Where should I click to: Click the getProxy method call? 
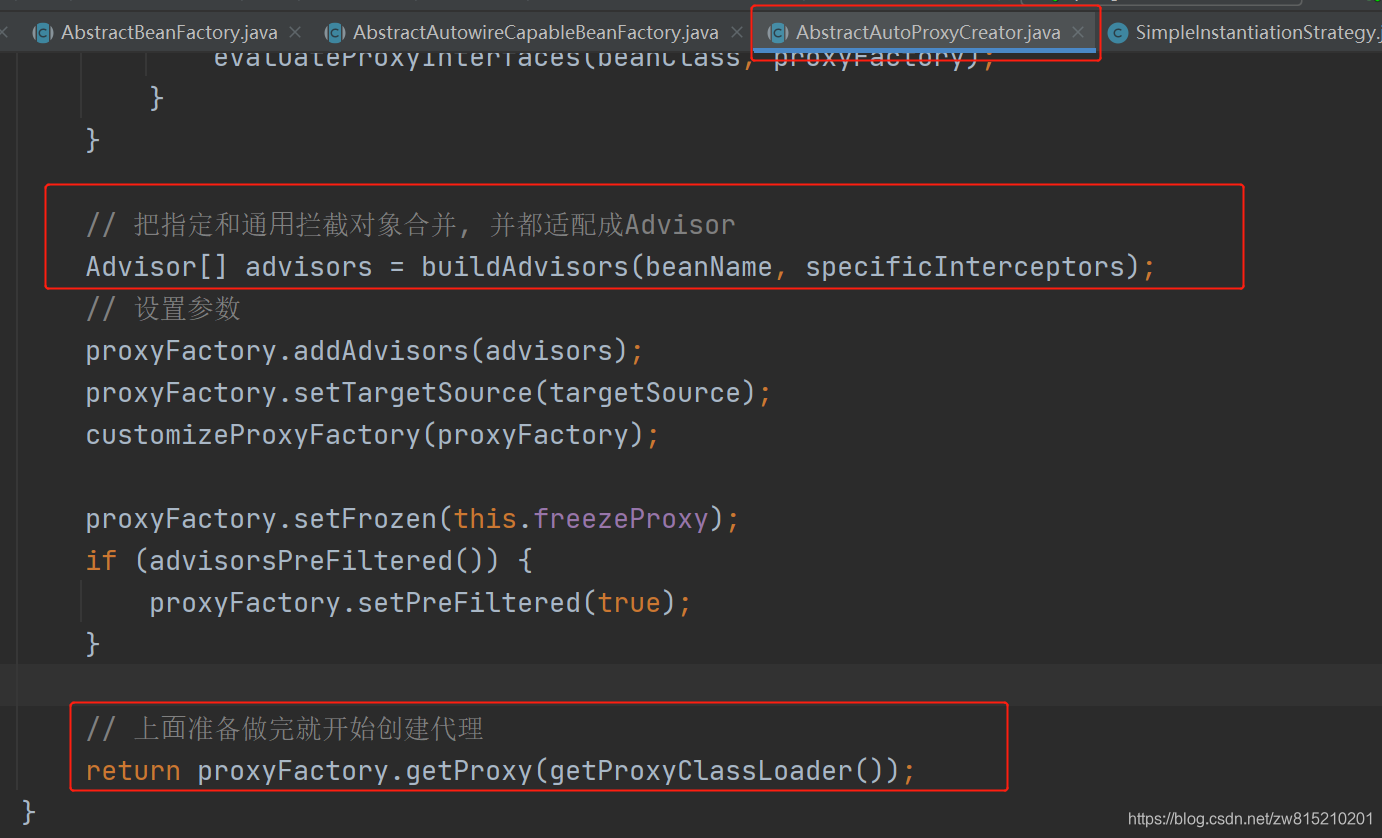click(x=468, y=771)
